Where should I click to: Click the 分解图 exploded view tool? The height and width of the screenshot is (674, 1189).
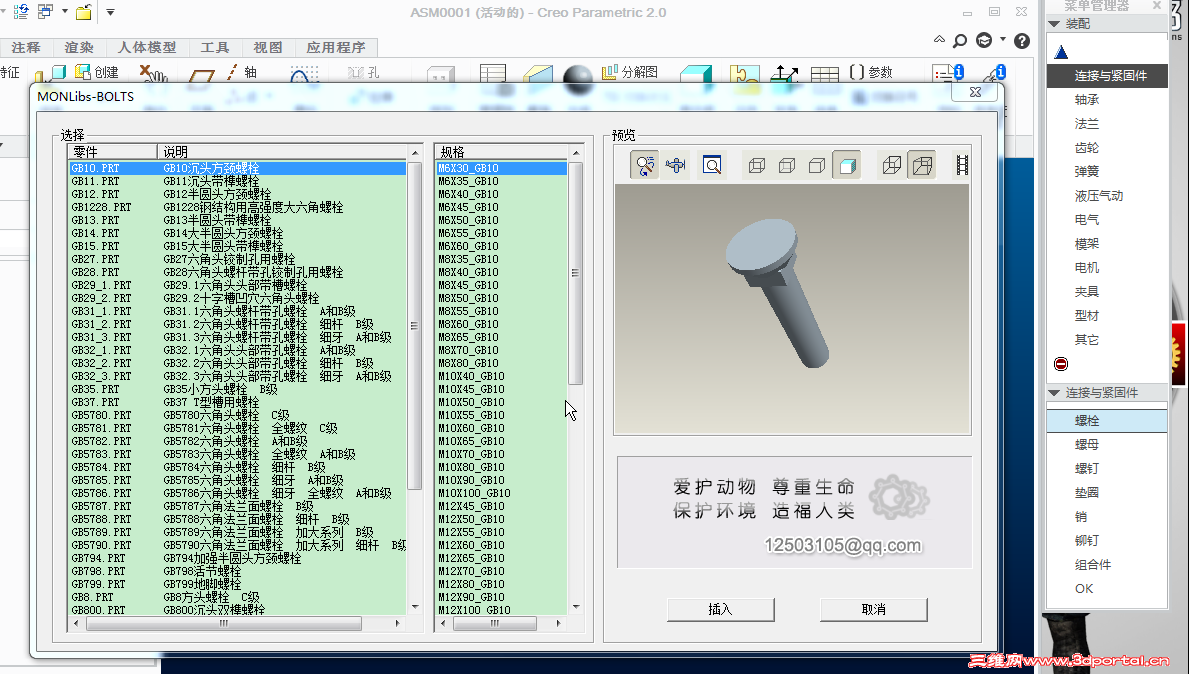[629, 72]
